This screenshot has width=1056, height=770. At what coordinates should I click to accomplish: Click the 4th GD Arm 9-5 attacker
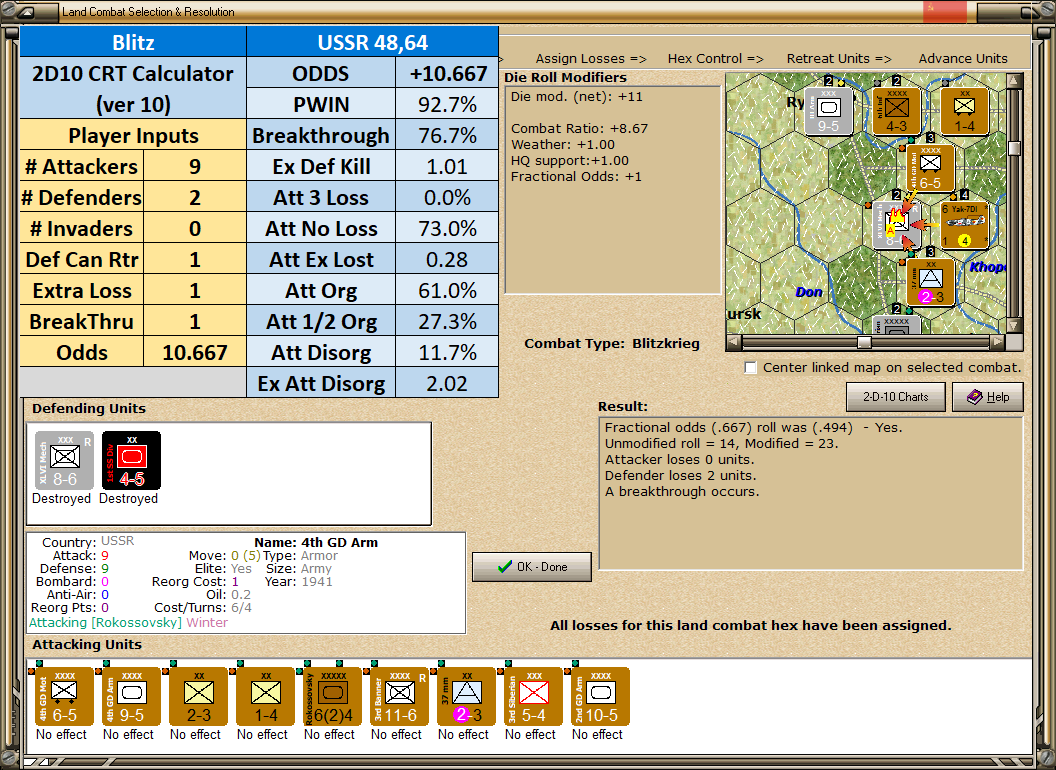pyautogui.click(x=131, y=696)
